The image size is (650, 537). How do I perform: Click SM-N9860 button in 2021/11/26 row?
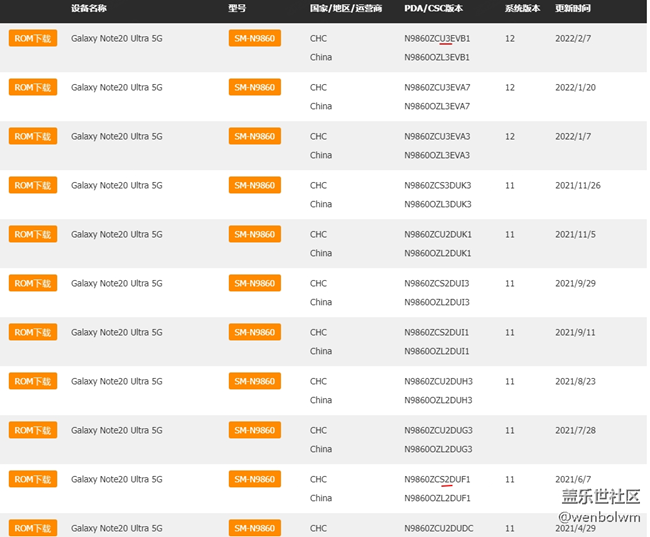click(254, 185)
